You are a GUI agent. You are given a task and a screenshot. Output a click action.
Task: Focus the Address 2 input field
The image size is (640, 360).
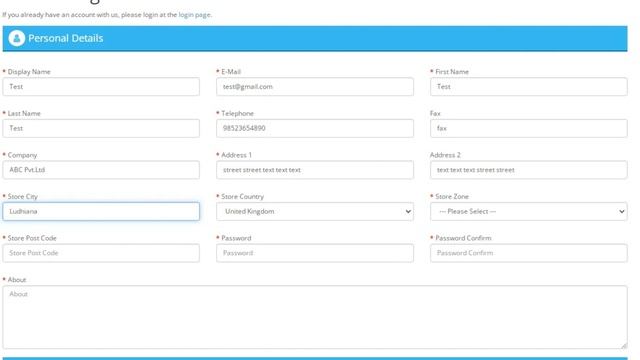pyautogui.click(x=529, y=170)
